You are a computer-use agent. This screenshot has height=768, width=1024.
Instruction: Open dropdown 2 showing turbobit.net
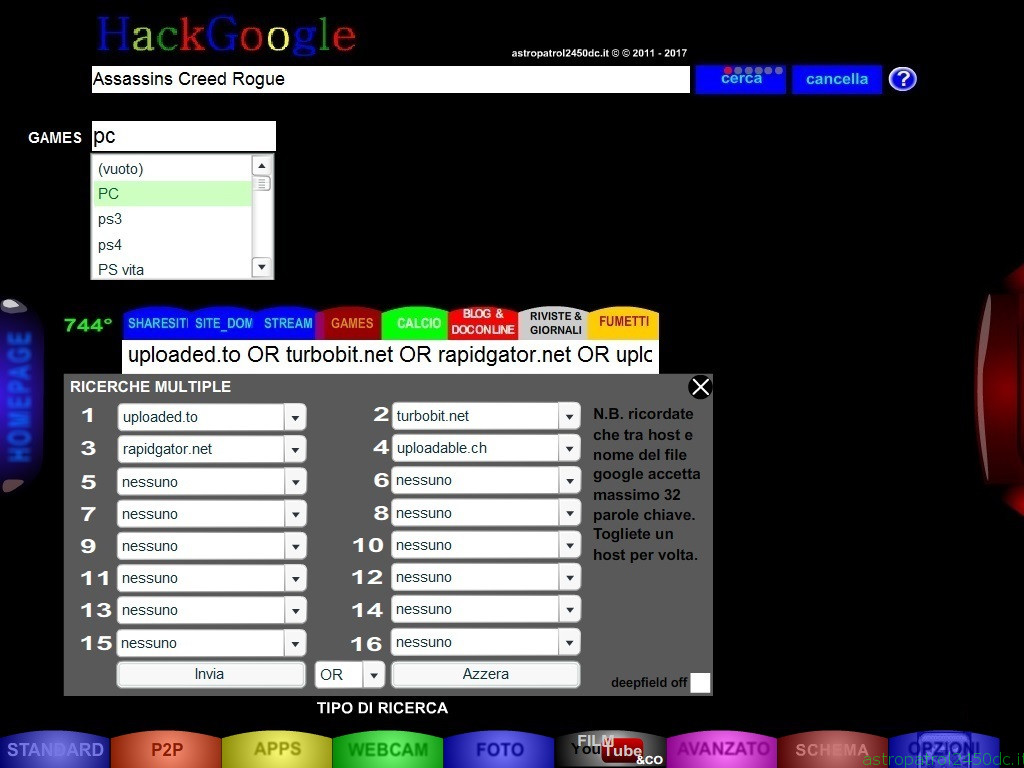pyautogui.click(x=486, y=415)
